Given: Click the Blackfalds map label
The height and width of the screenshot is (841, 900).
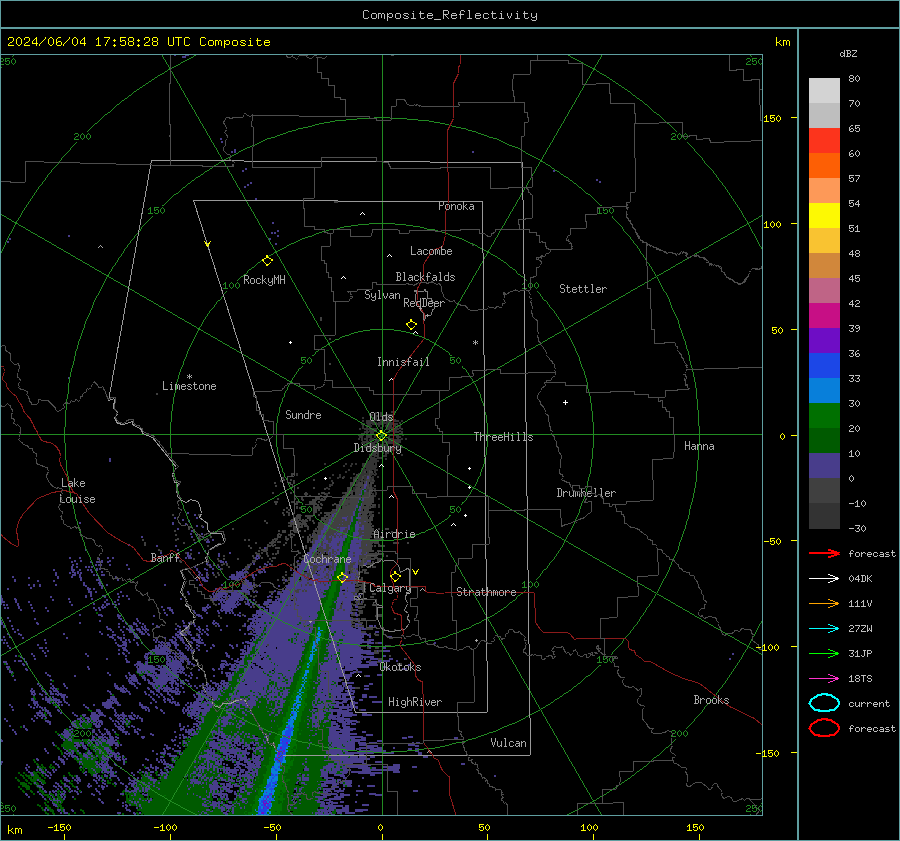Looking at the screenshot, I should point(425,277).
